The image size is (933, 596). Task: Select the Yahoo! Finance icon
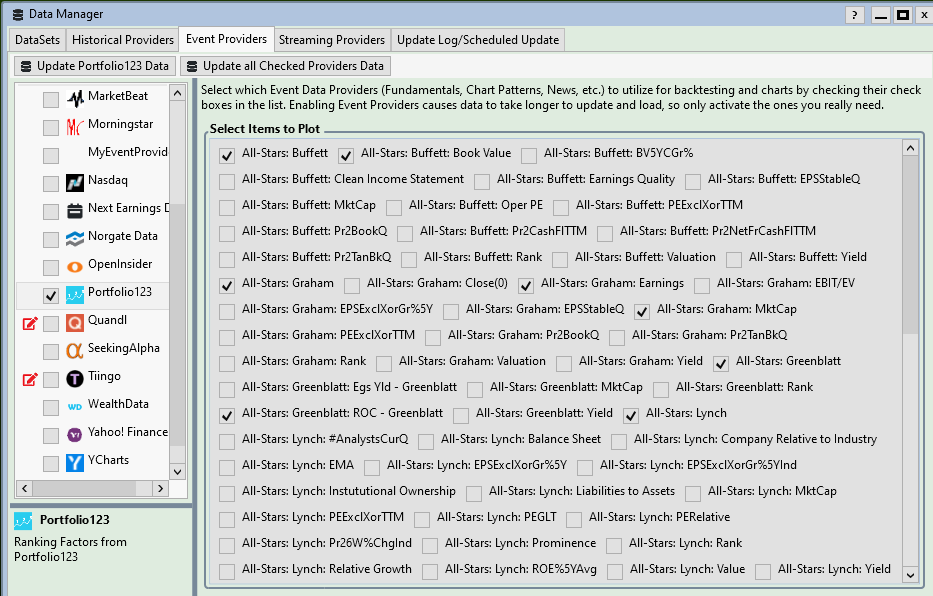click(75, 434)
